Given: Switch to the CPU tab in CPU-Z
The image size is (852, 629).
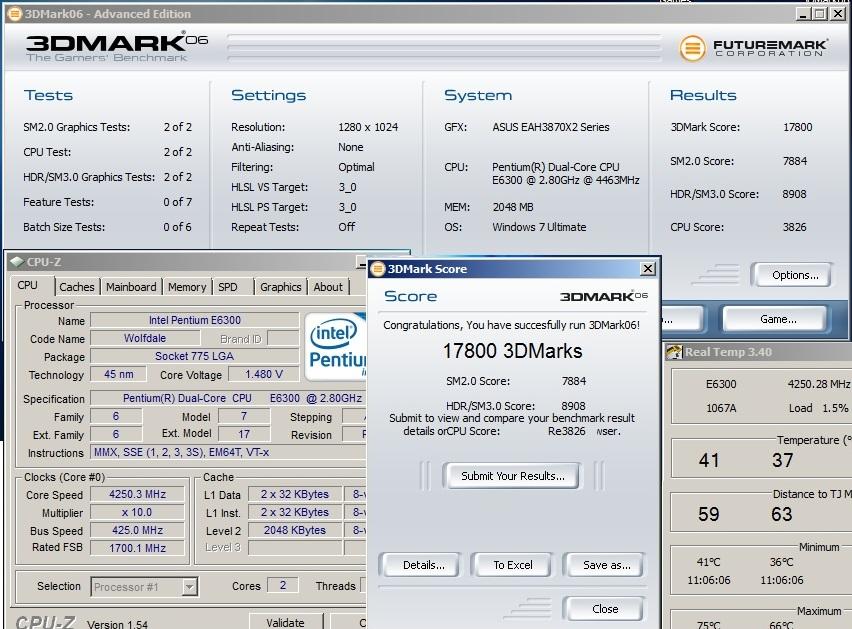Looking at the screenshot, I should 28,286.
